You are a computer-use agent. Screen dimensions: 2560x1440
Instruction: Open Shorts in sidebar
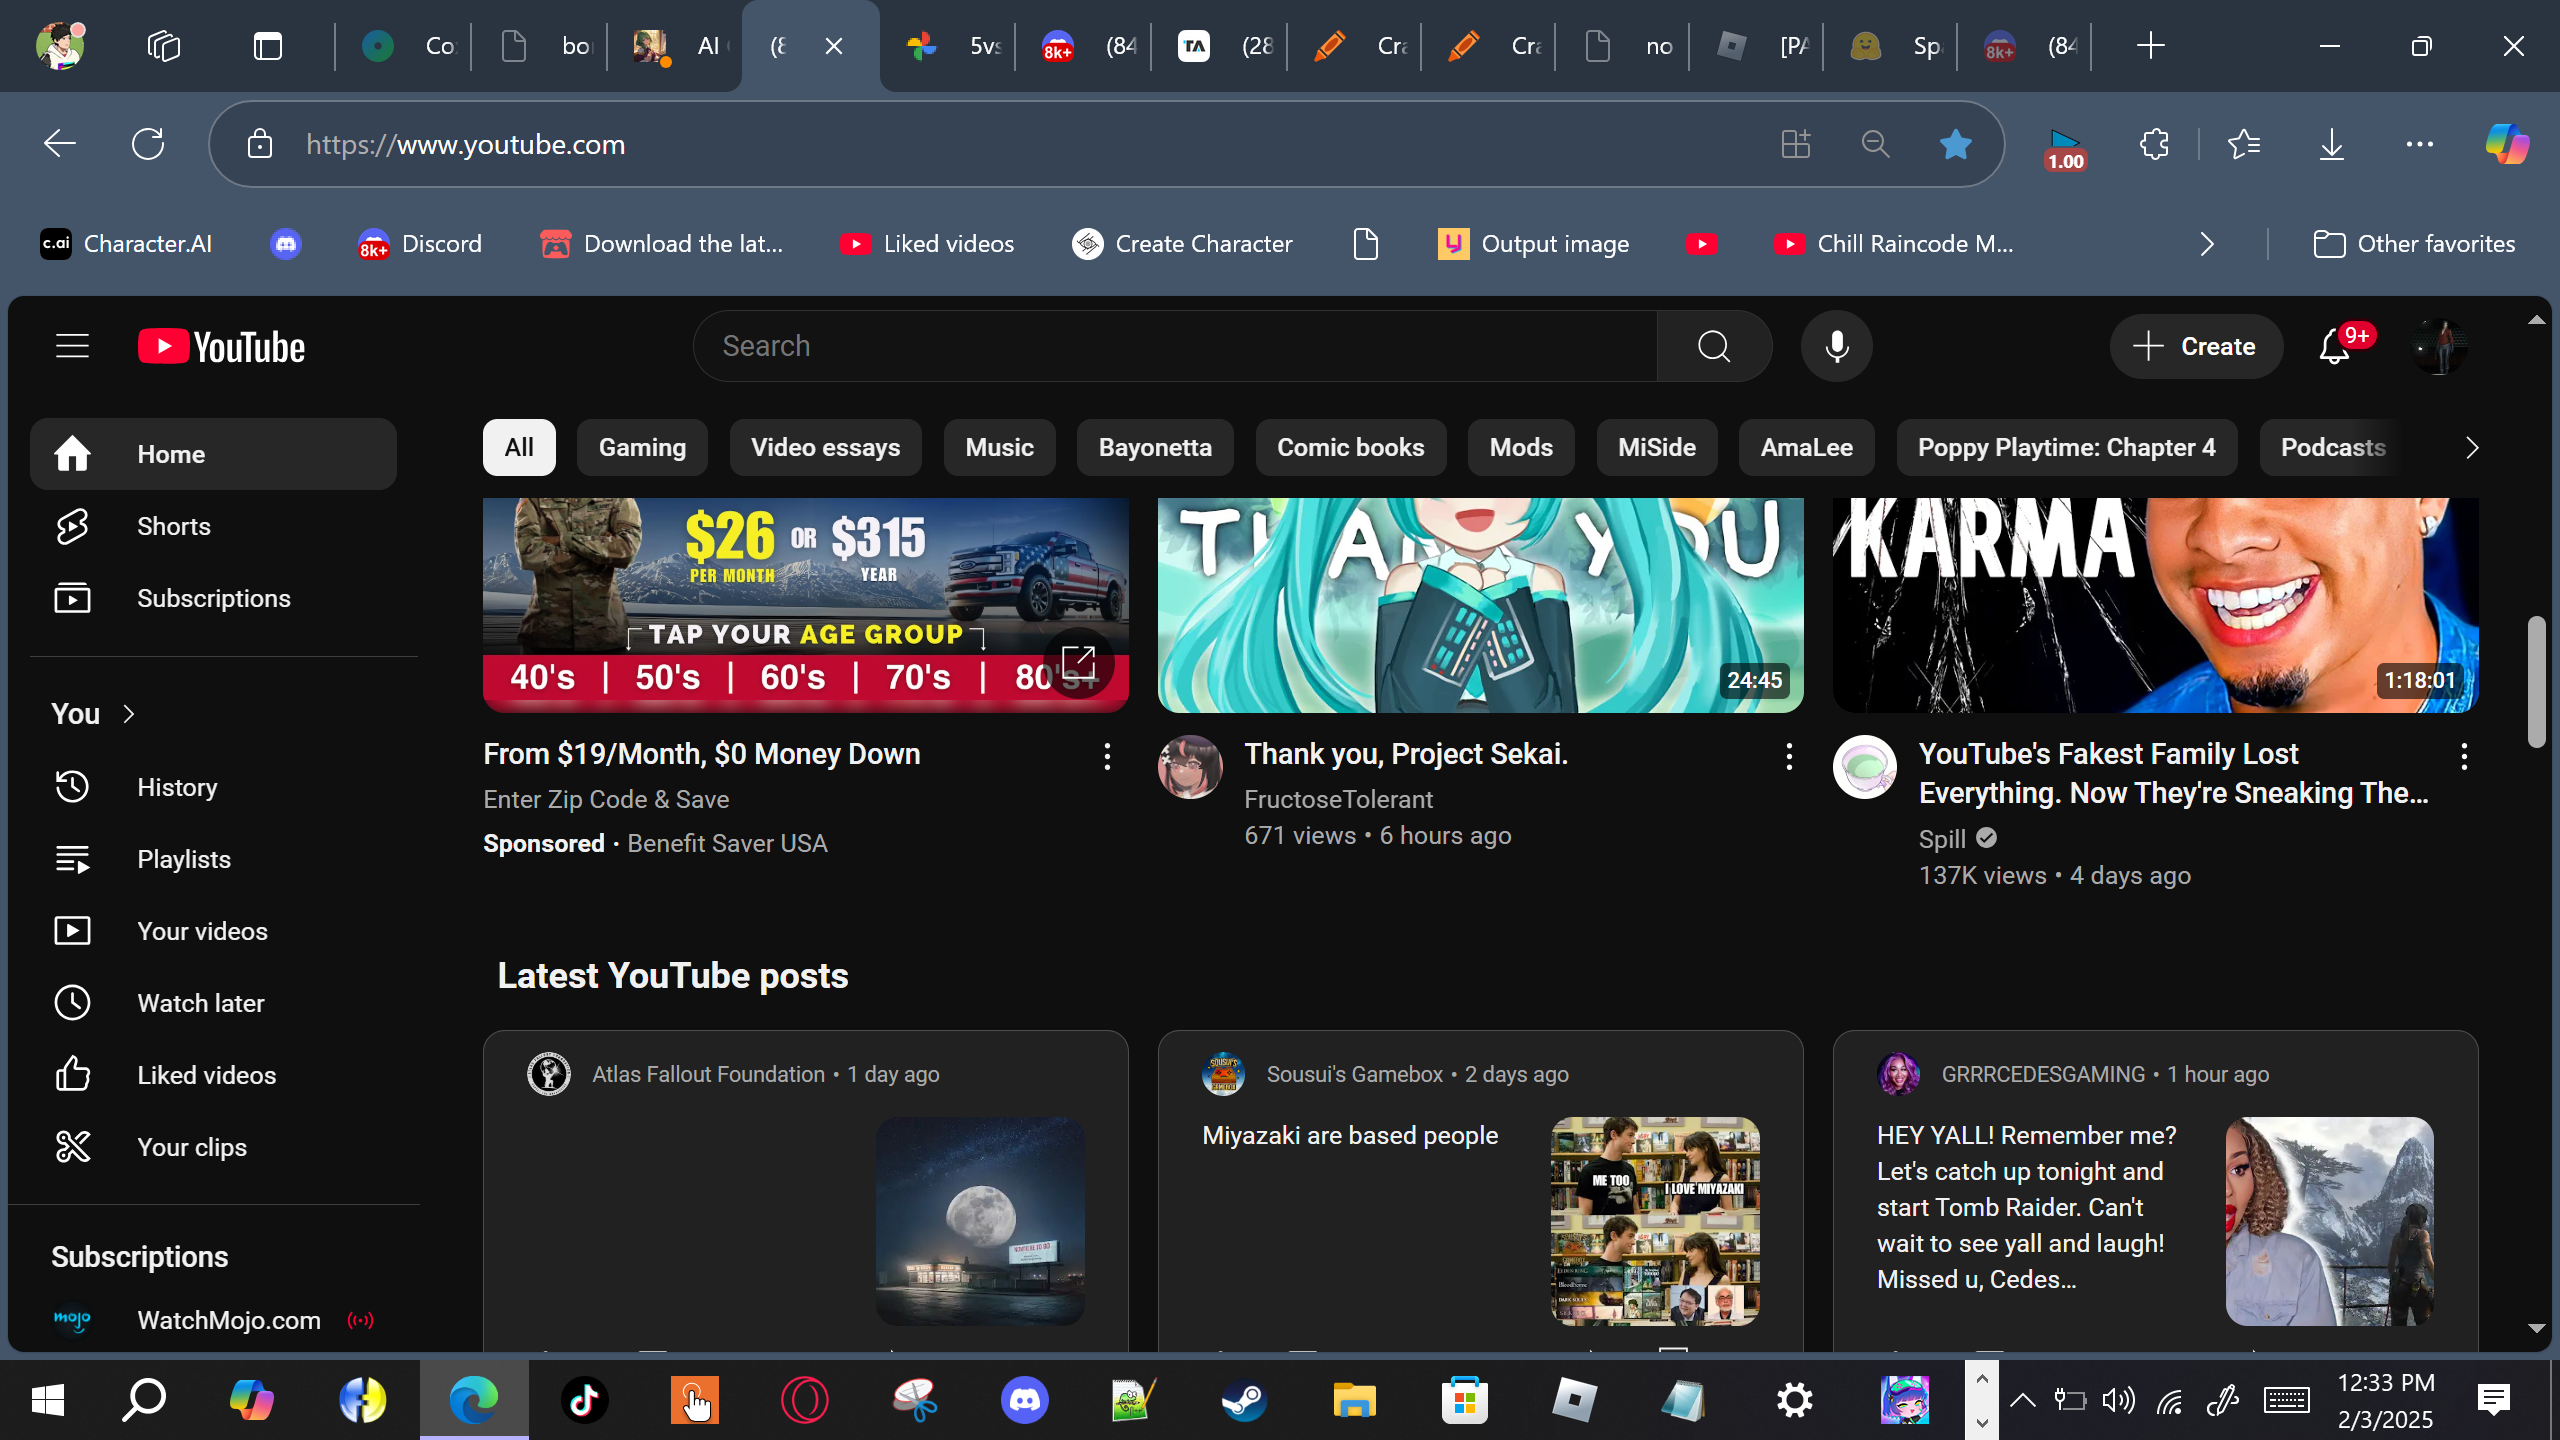(x=213, y=526)
